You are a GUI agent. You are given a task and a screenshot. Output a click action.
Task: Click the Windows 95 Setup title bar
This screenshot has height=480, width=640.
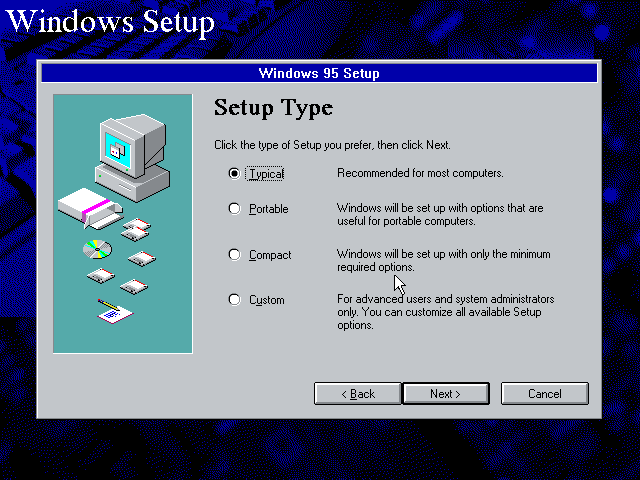[319, 73]
